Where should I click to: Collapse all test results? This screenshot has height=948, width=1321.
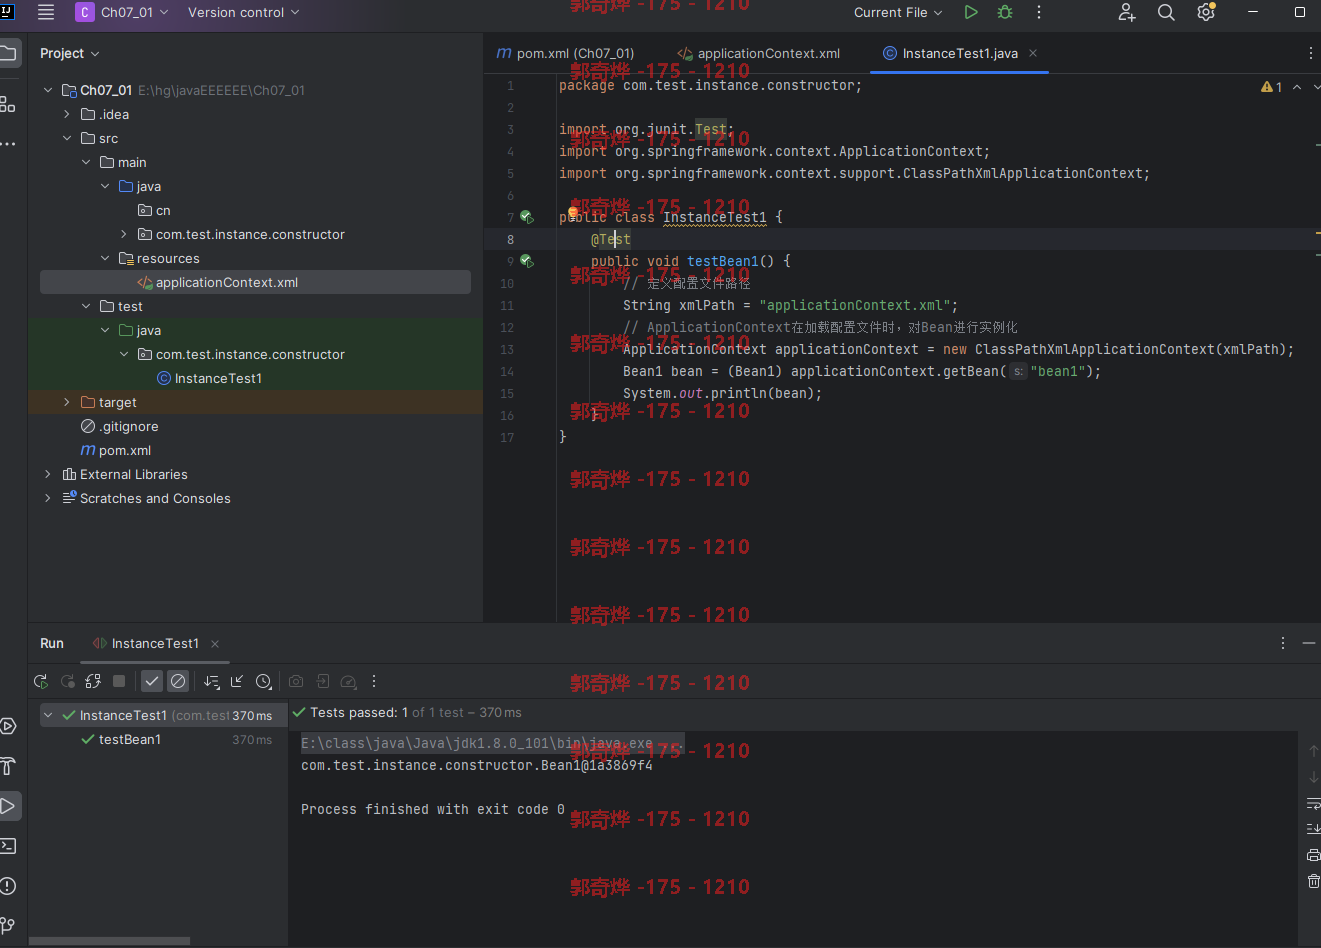tap(237, 681)
